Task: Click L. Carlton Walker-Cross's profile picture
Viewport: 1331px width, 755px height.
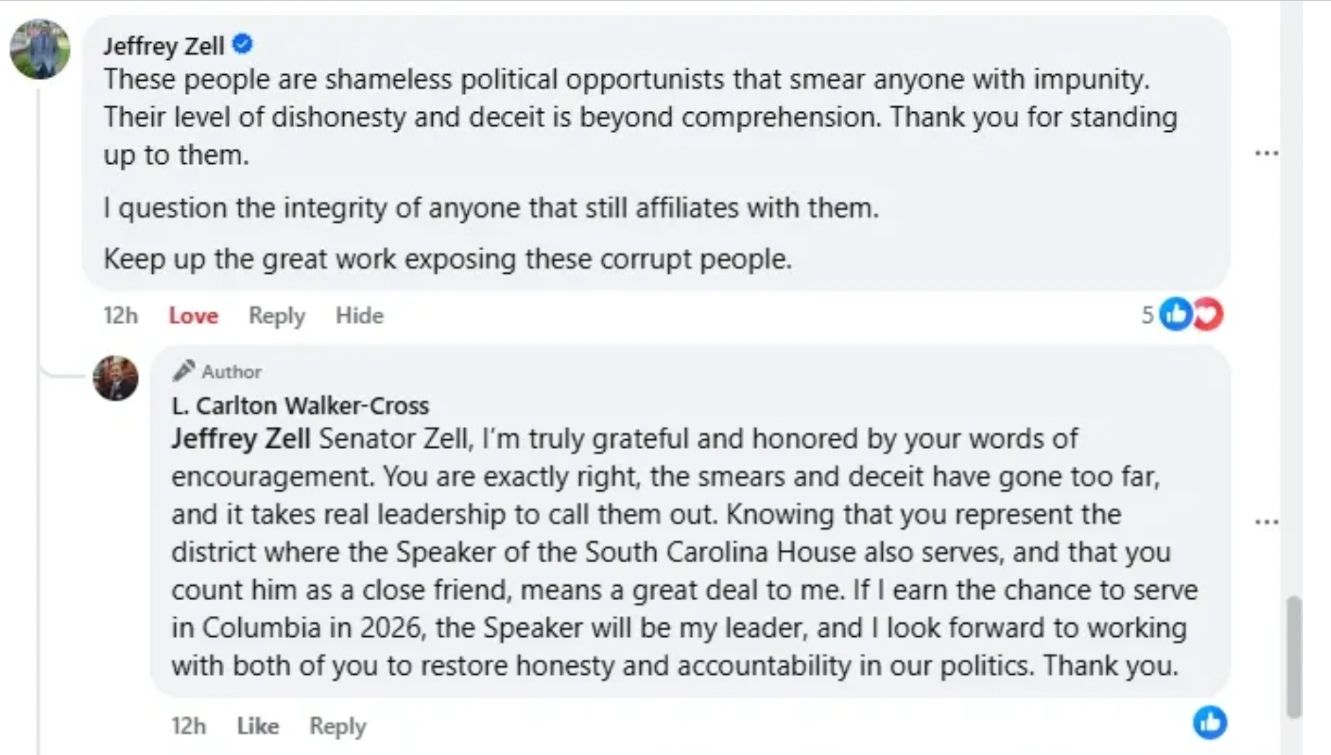Action: click(x=116, y=378)
